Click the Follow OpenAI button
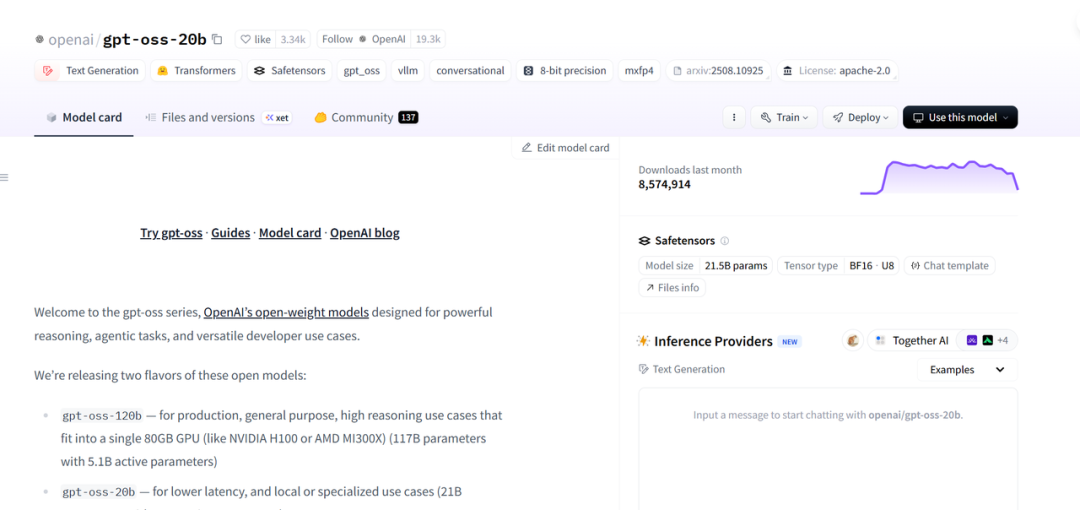 (364, 39)
